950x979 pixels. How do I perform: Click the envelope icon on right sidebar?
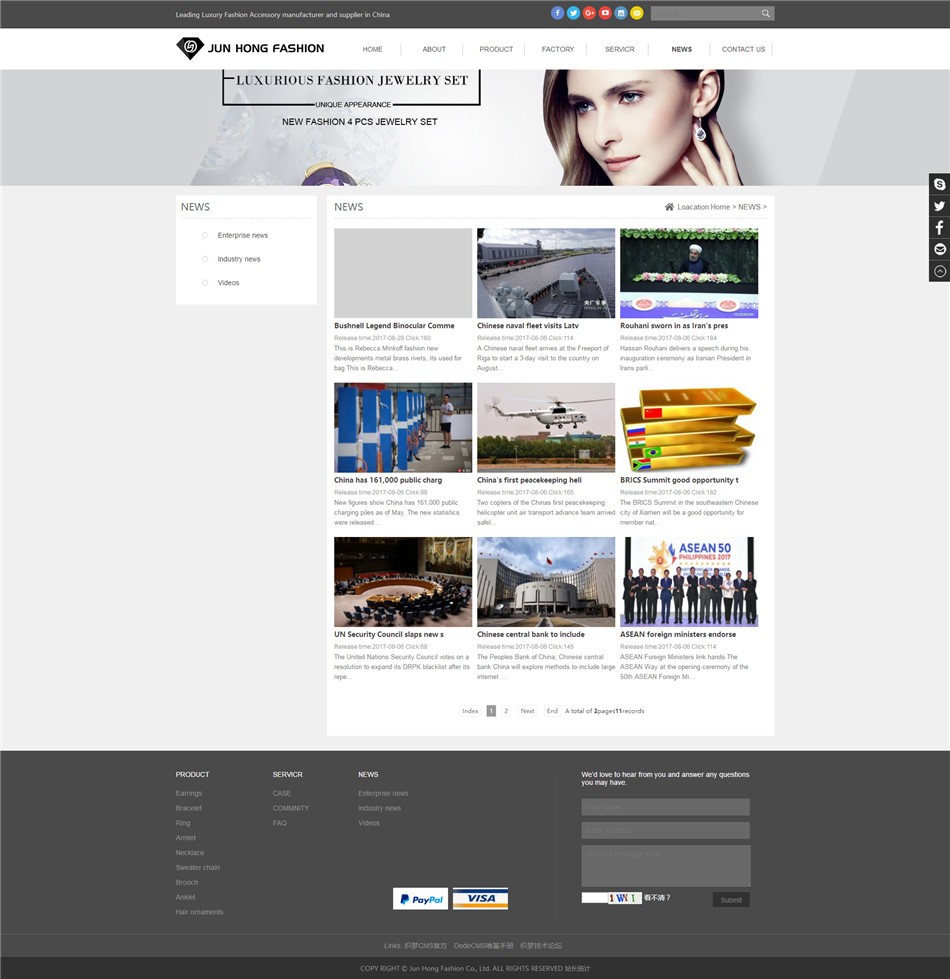[939, 249]
